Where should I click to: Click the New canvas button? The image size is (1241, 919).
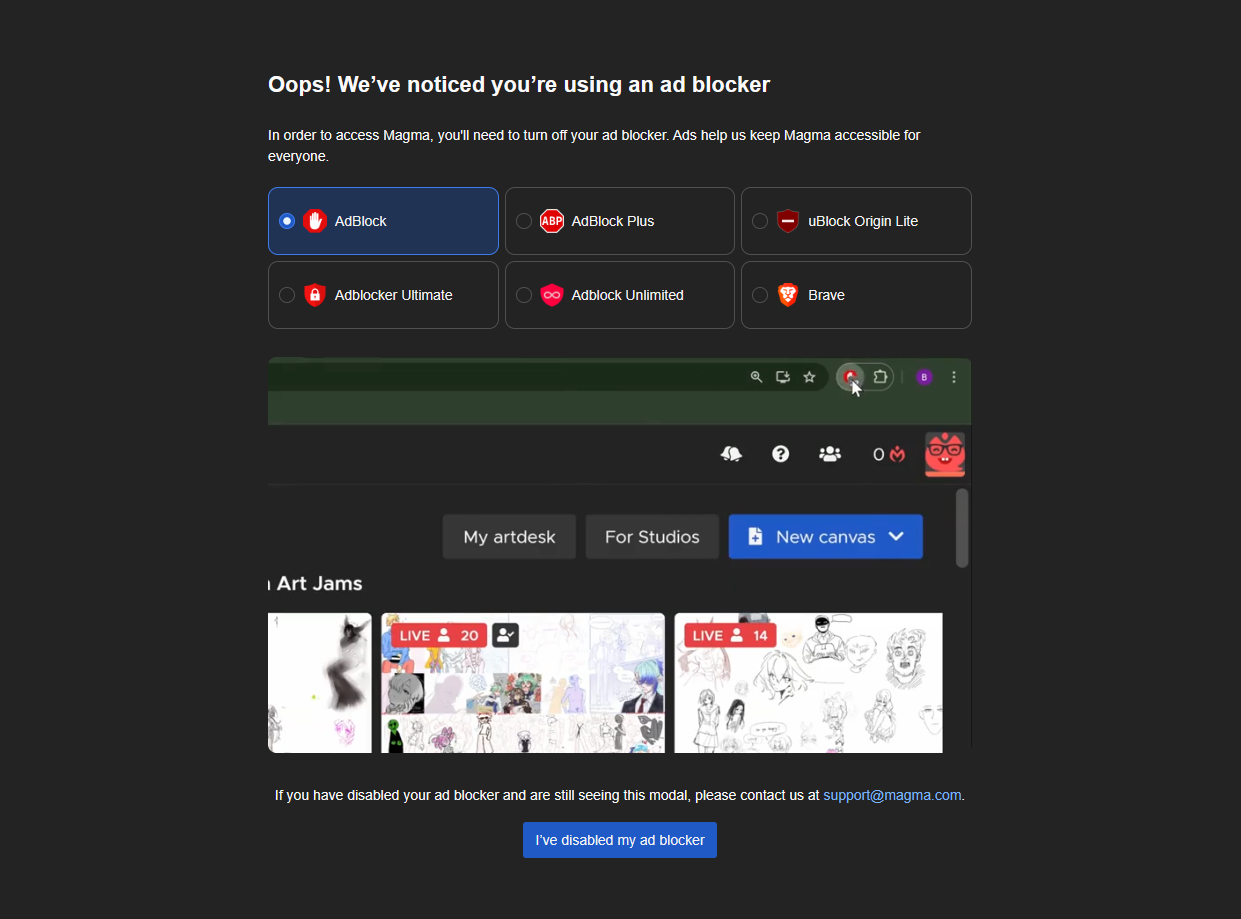click(826, 537)
